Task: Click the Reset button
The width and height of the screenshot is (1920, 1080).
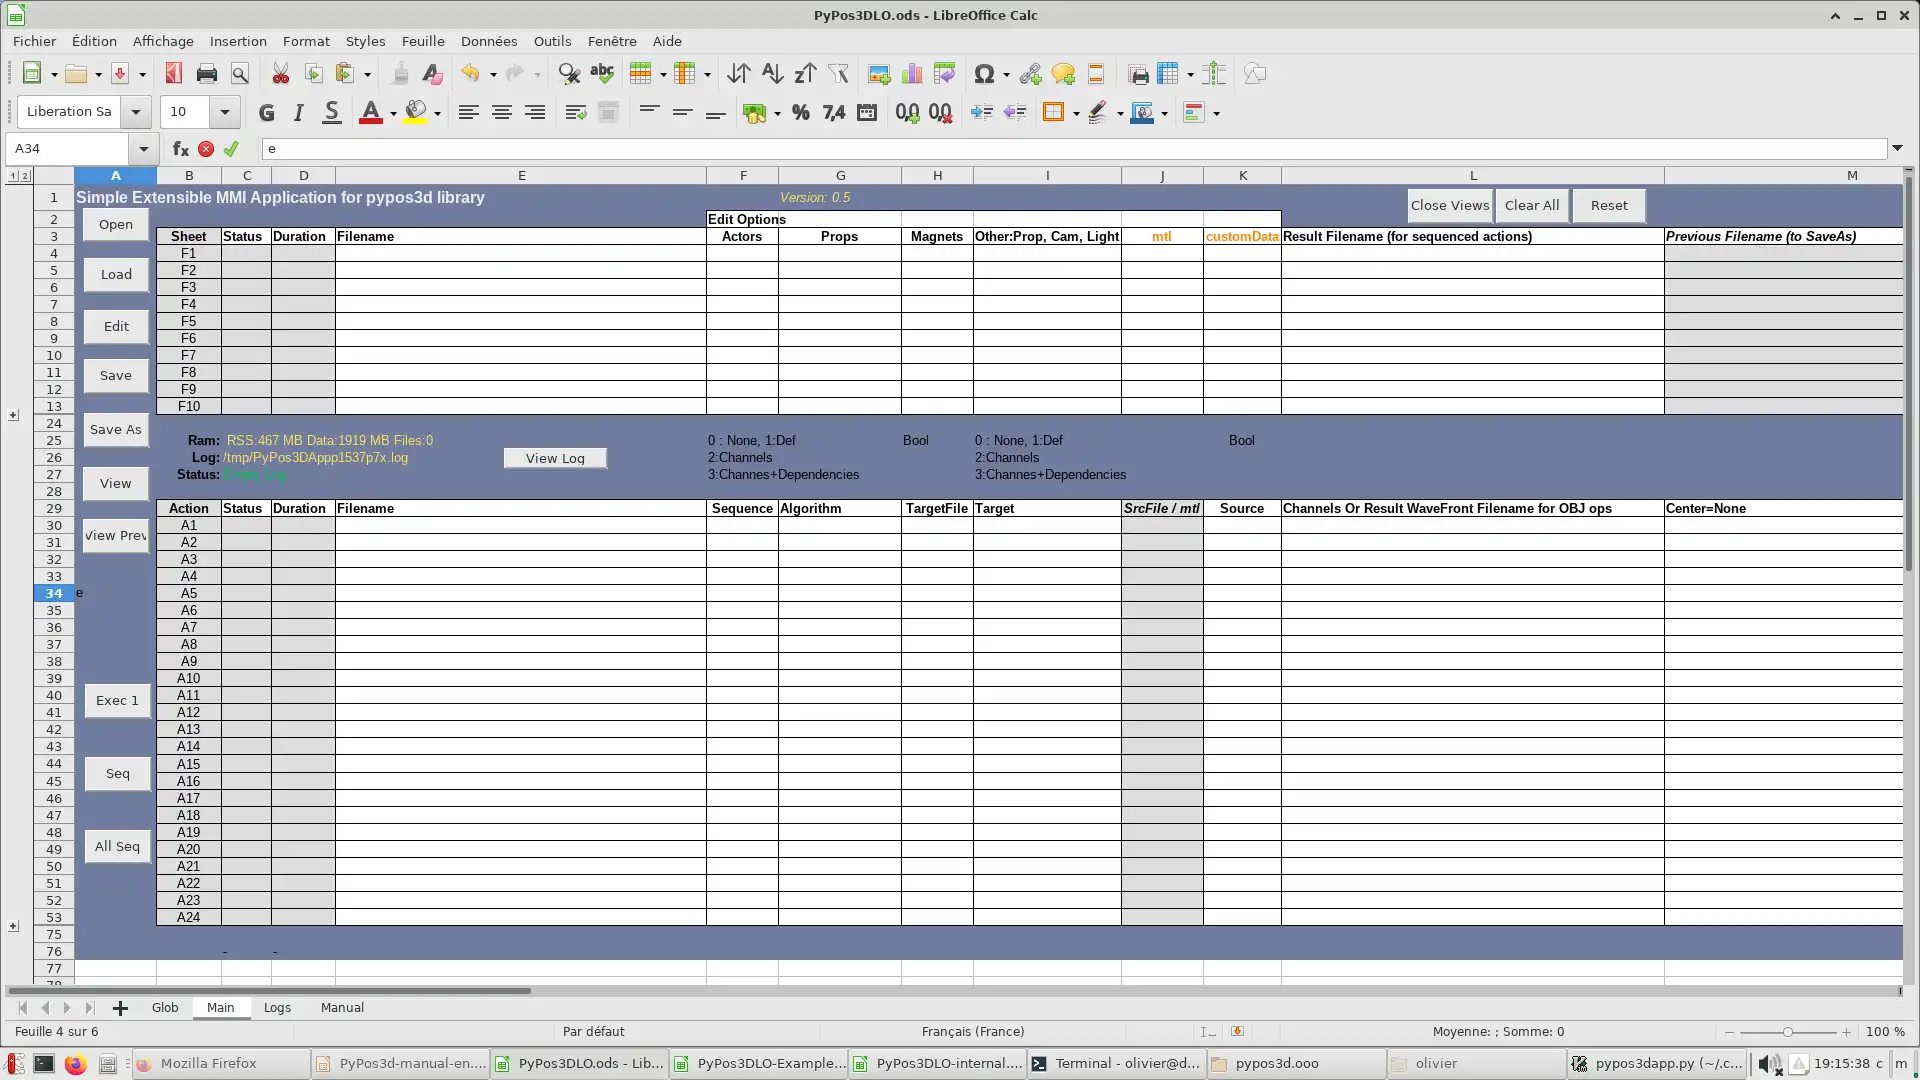Action: (x=1609, y=206)
